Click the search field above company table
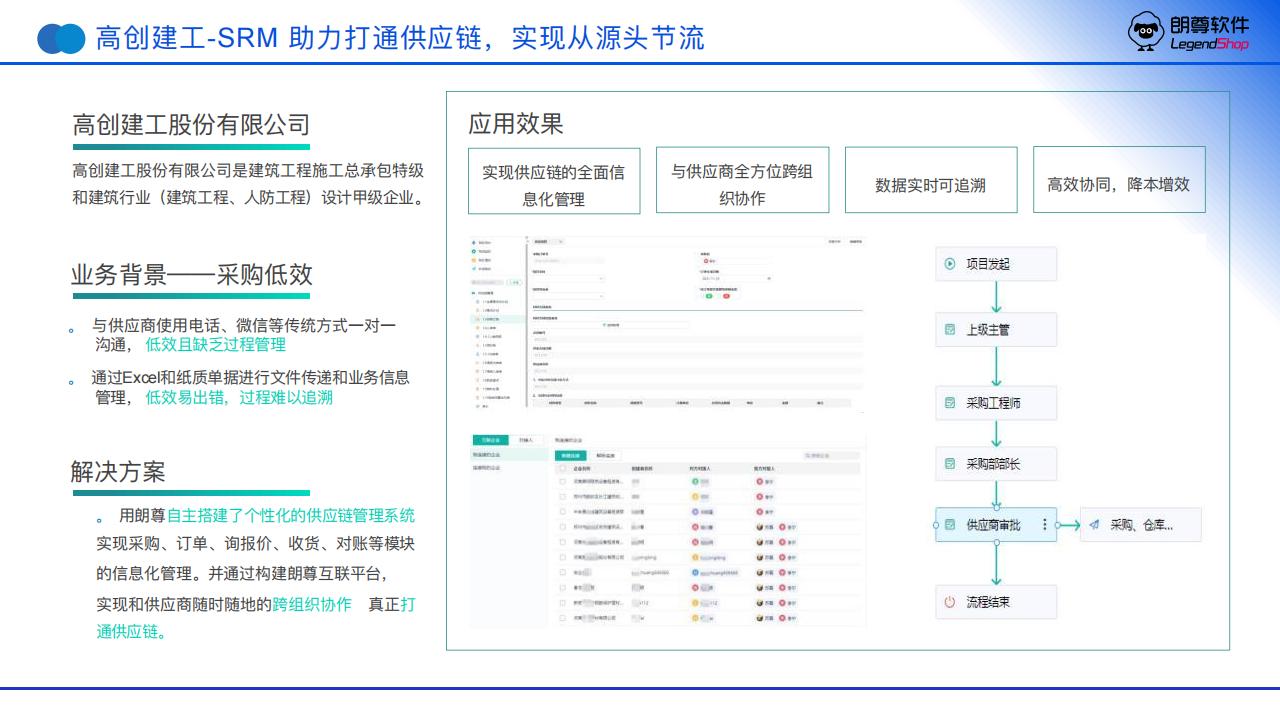 click(831, 455)
